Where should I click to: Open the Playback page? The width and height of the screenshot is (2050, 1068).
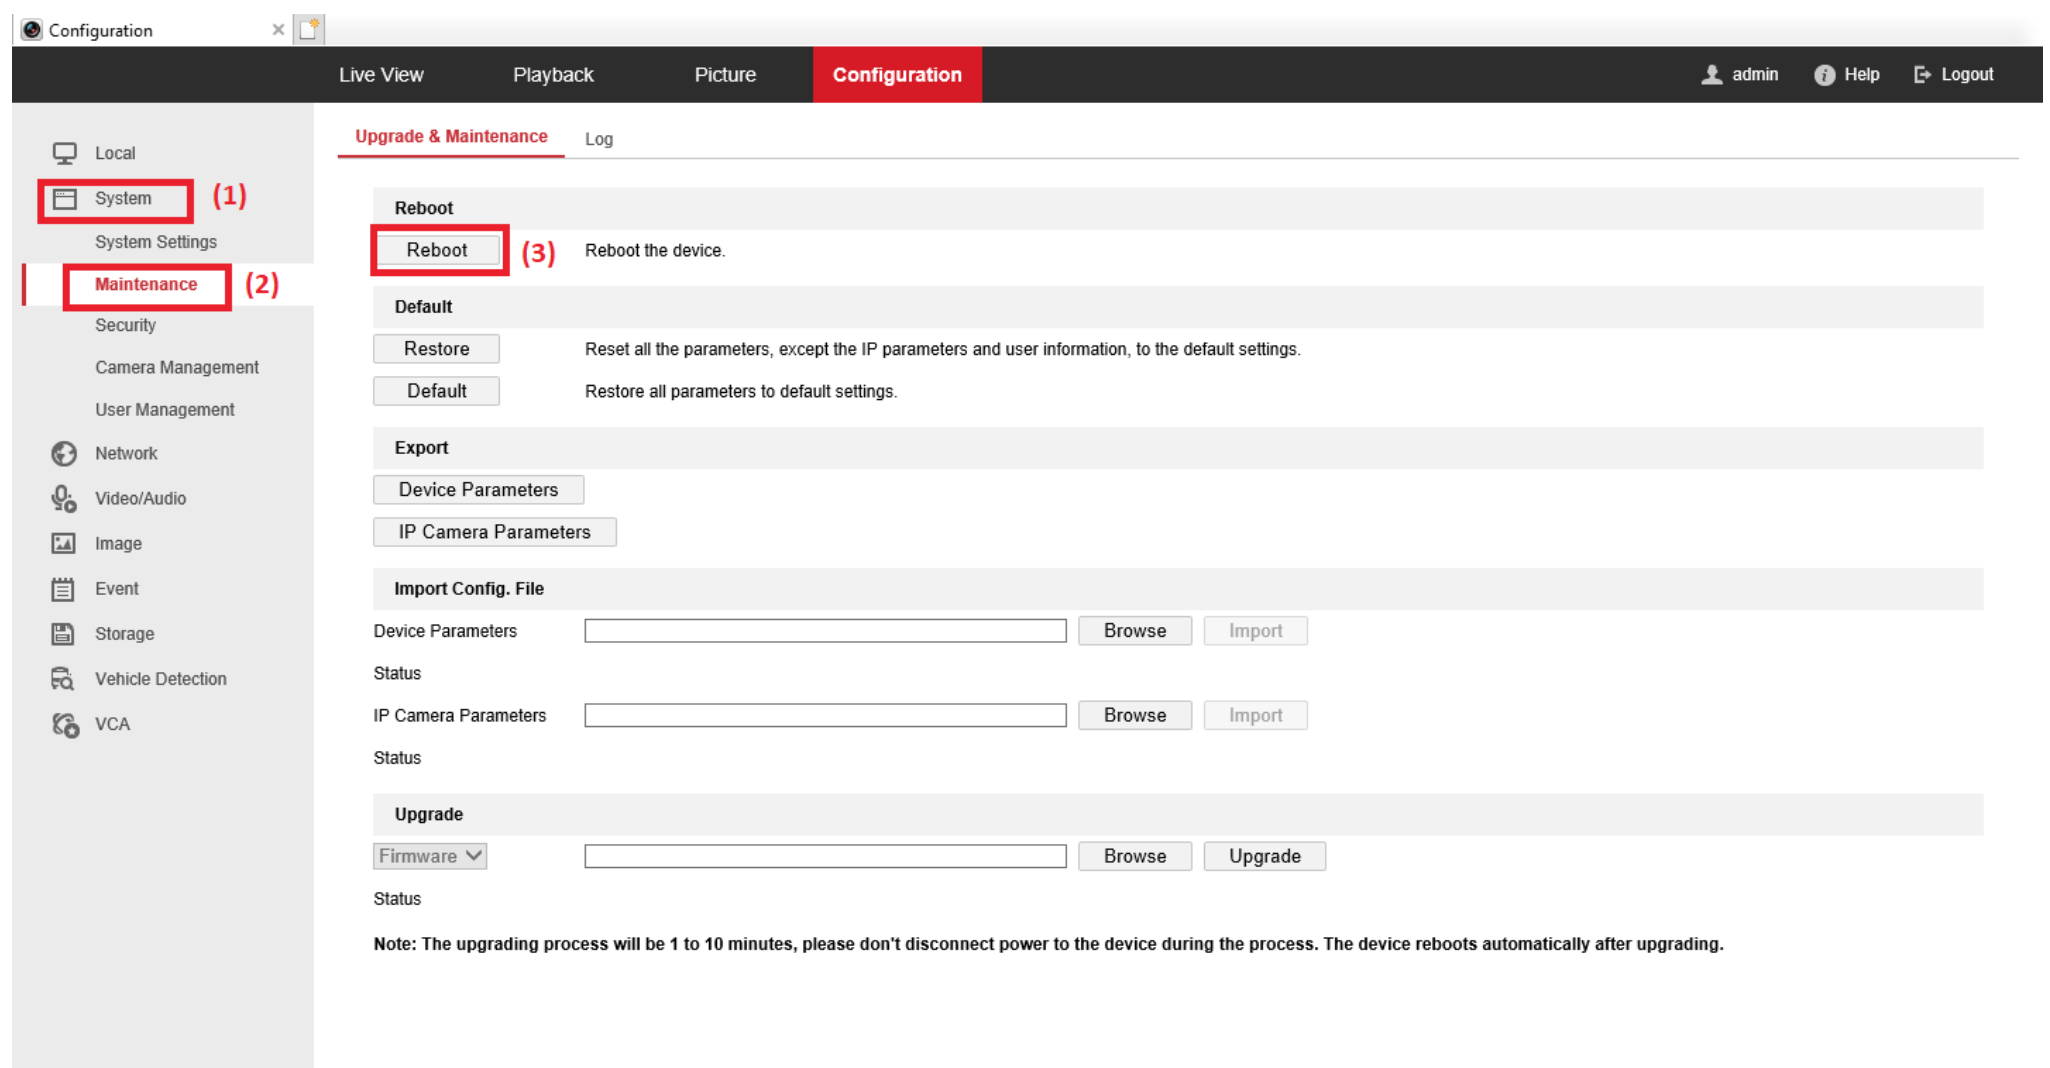553,75
